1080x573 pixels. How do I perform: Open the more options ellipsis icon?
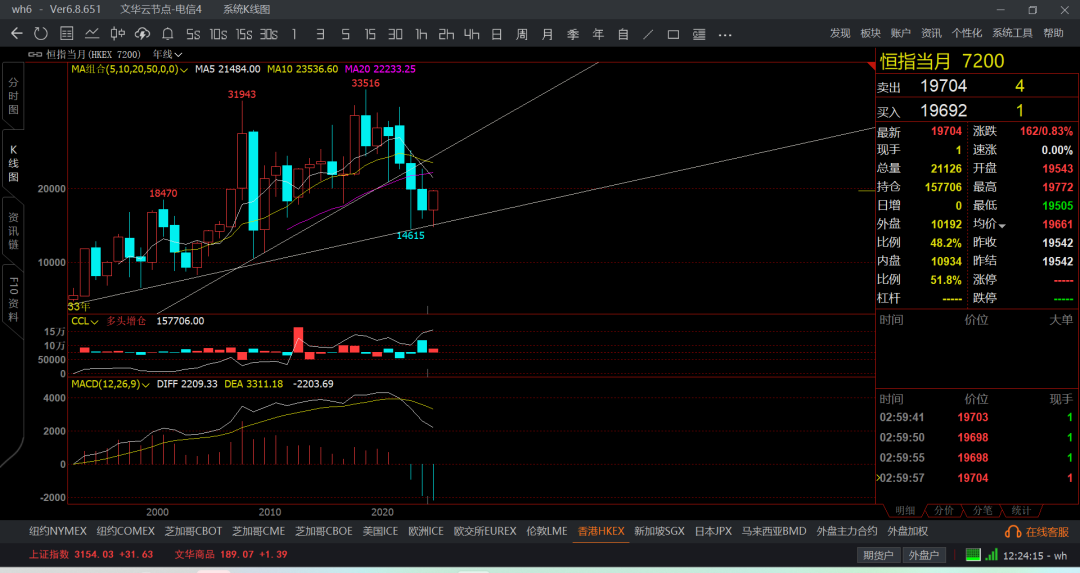(725, 34)
